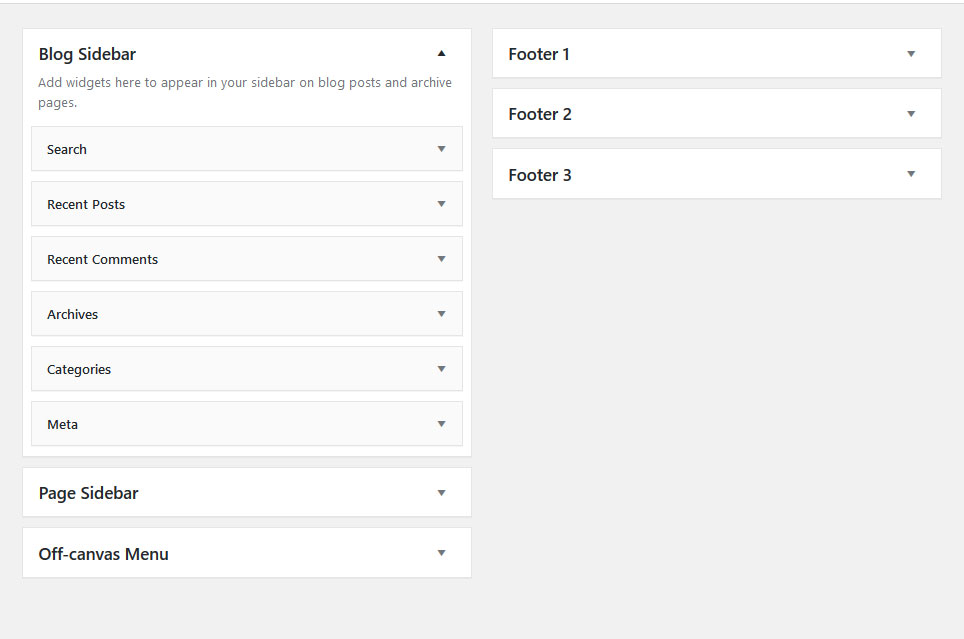Screen dimensions: 964x639
Task: Select the Search widget title
Action: [x=67, y=149]
